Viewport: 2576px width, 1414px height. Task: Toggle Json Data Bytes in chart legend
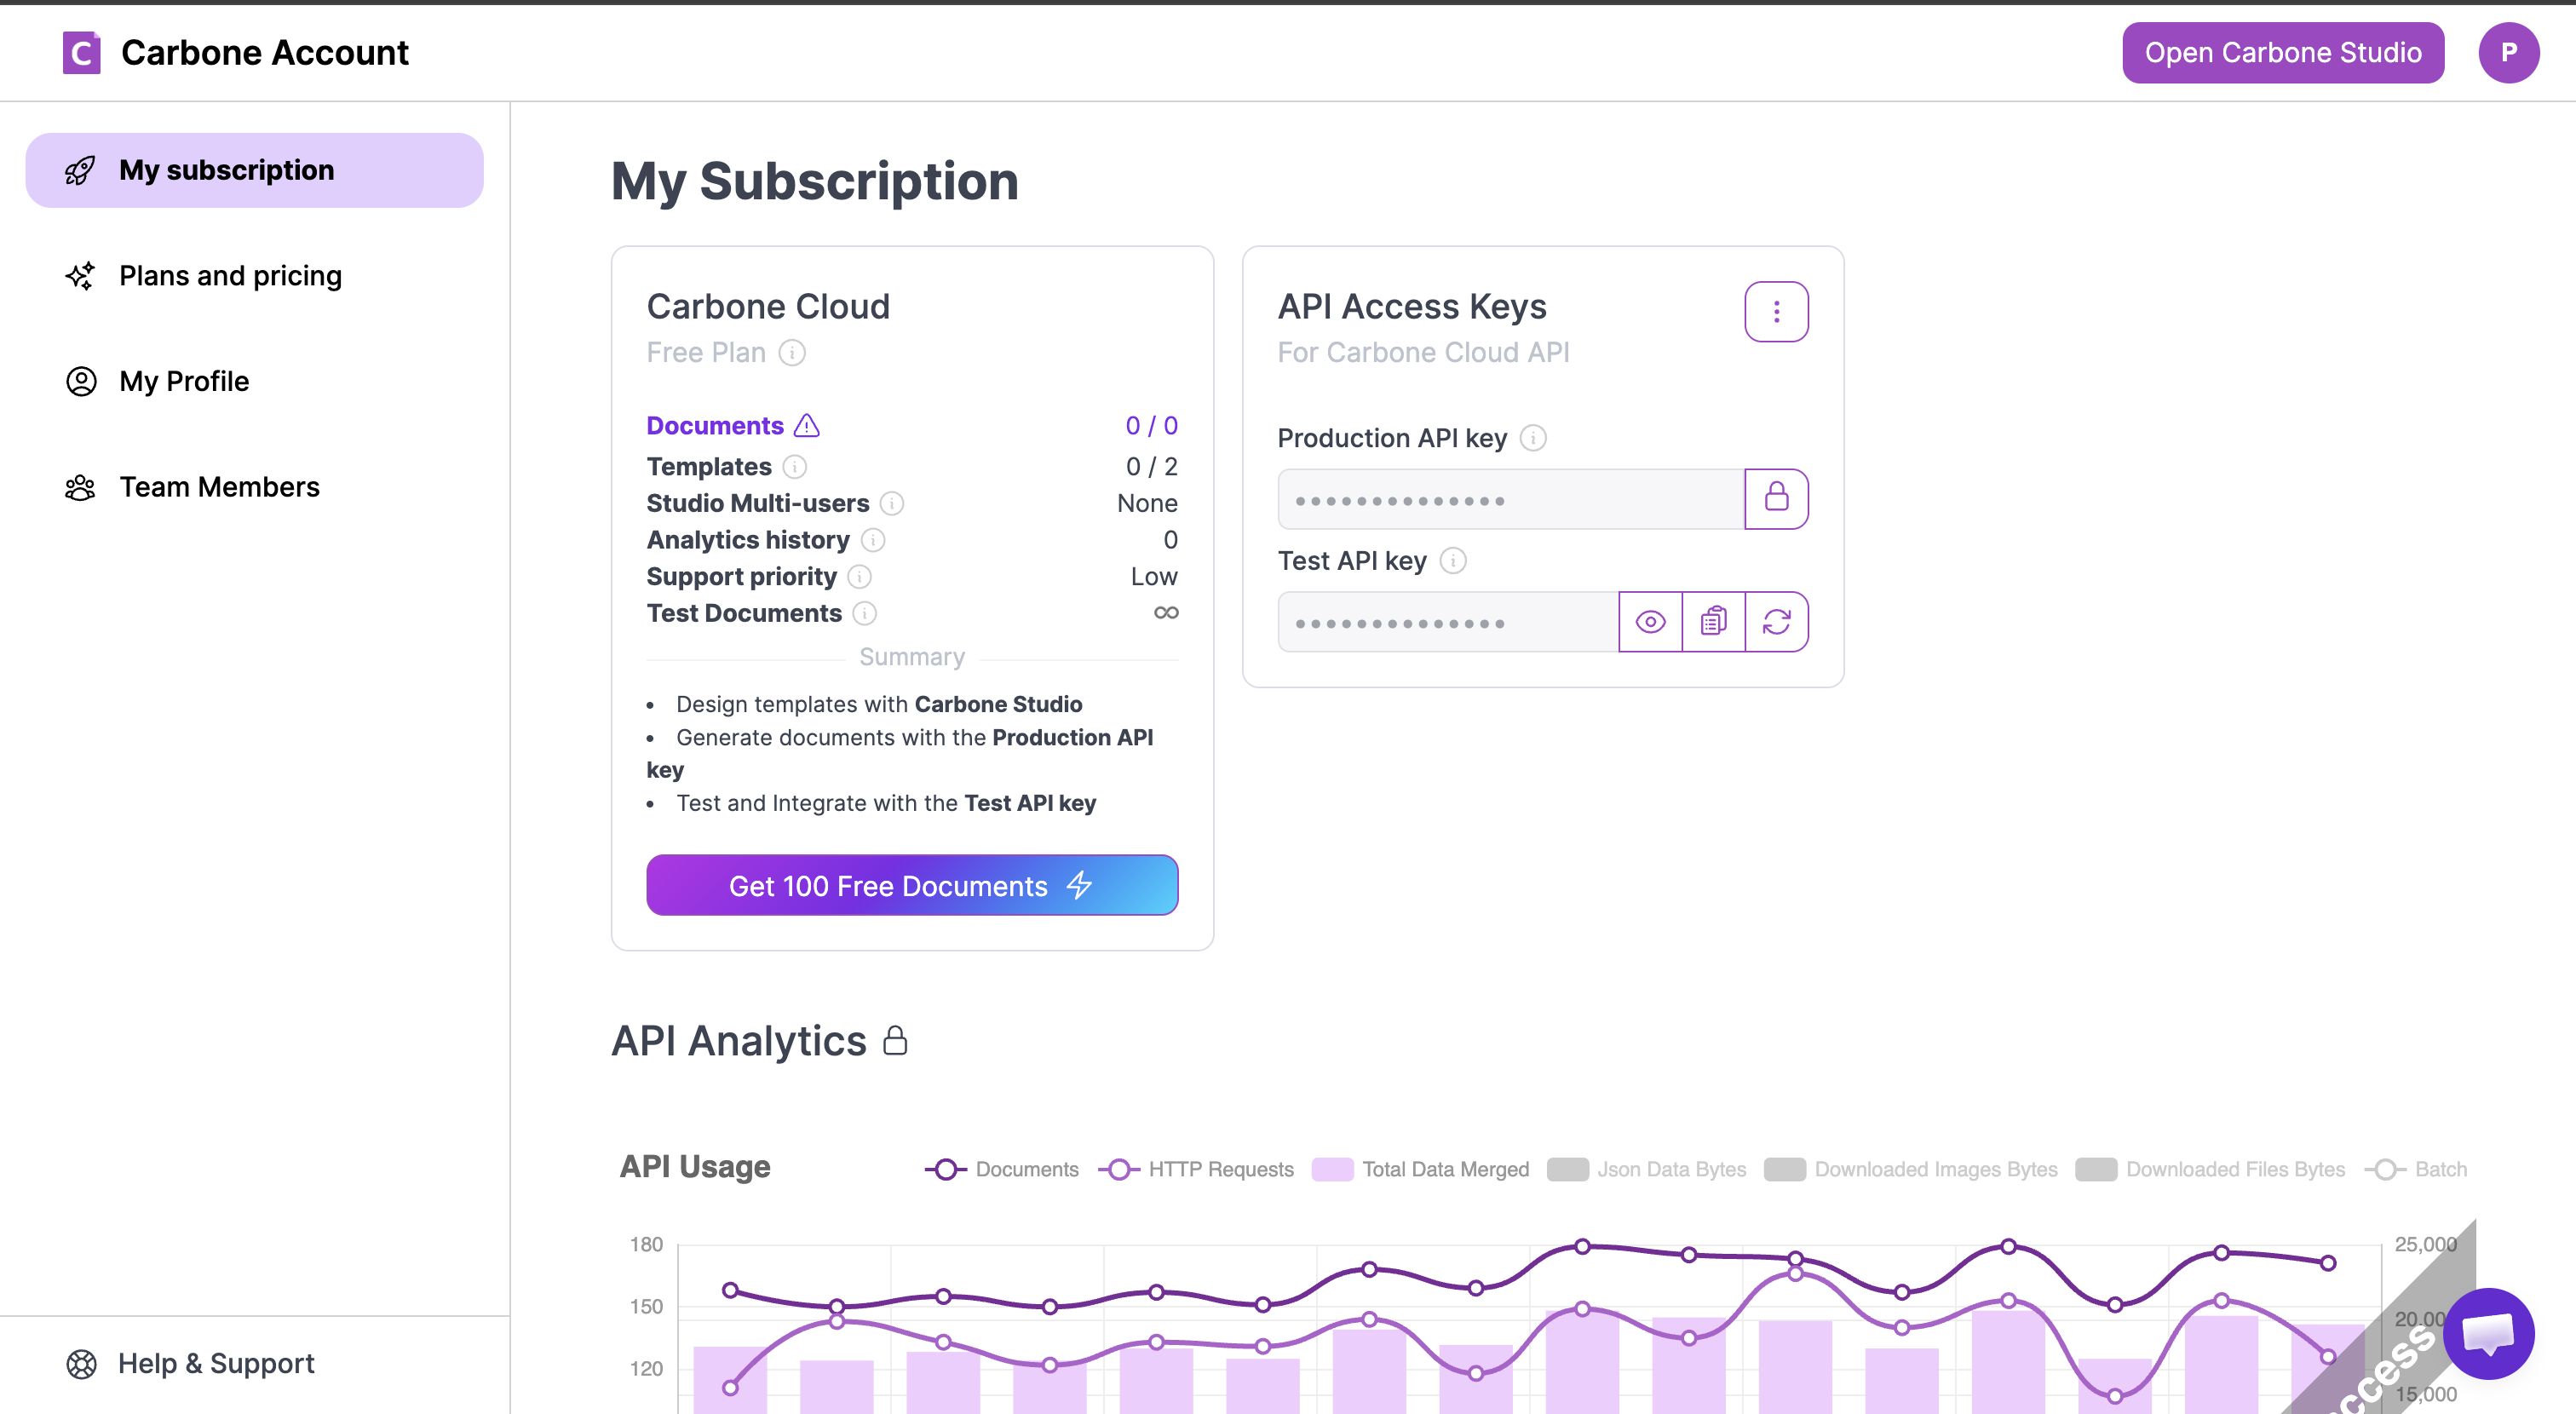click(x=1646, y=1169)
